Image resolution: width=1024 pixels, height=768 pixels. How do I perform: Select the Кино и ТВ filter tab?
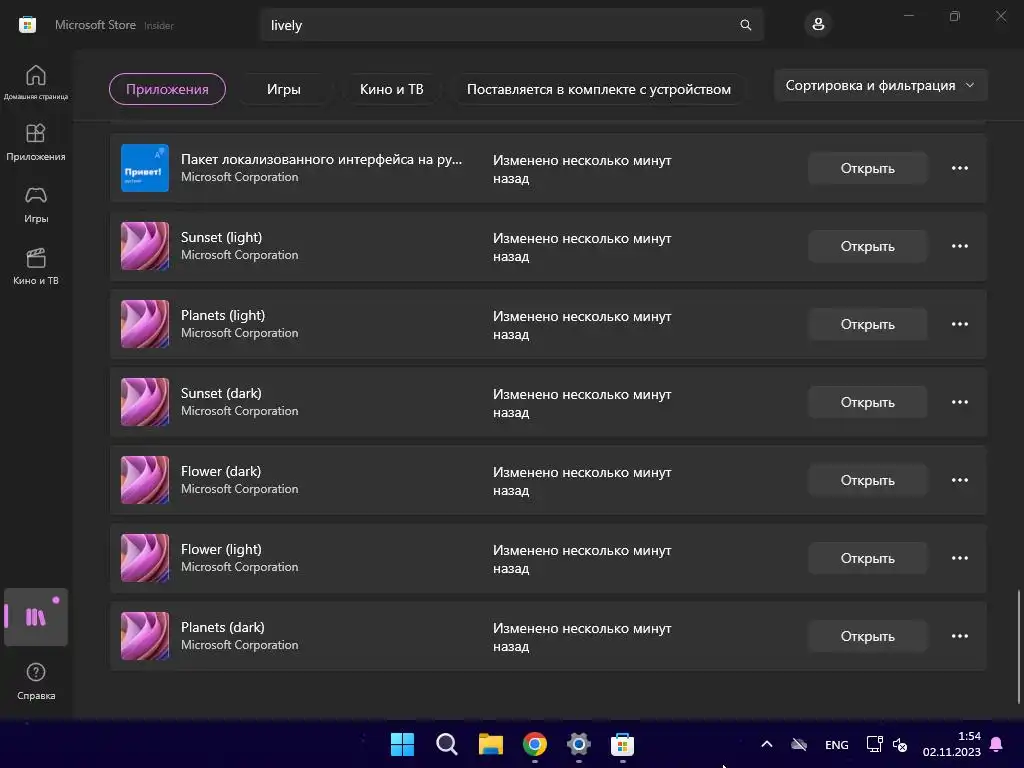pos(392,89)
